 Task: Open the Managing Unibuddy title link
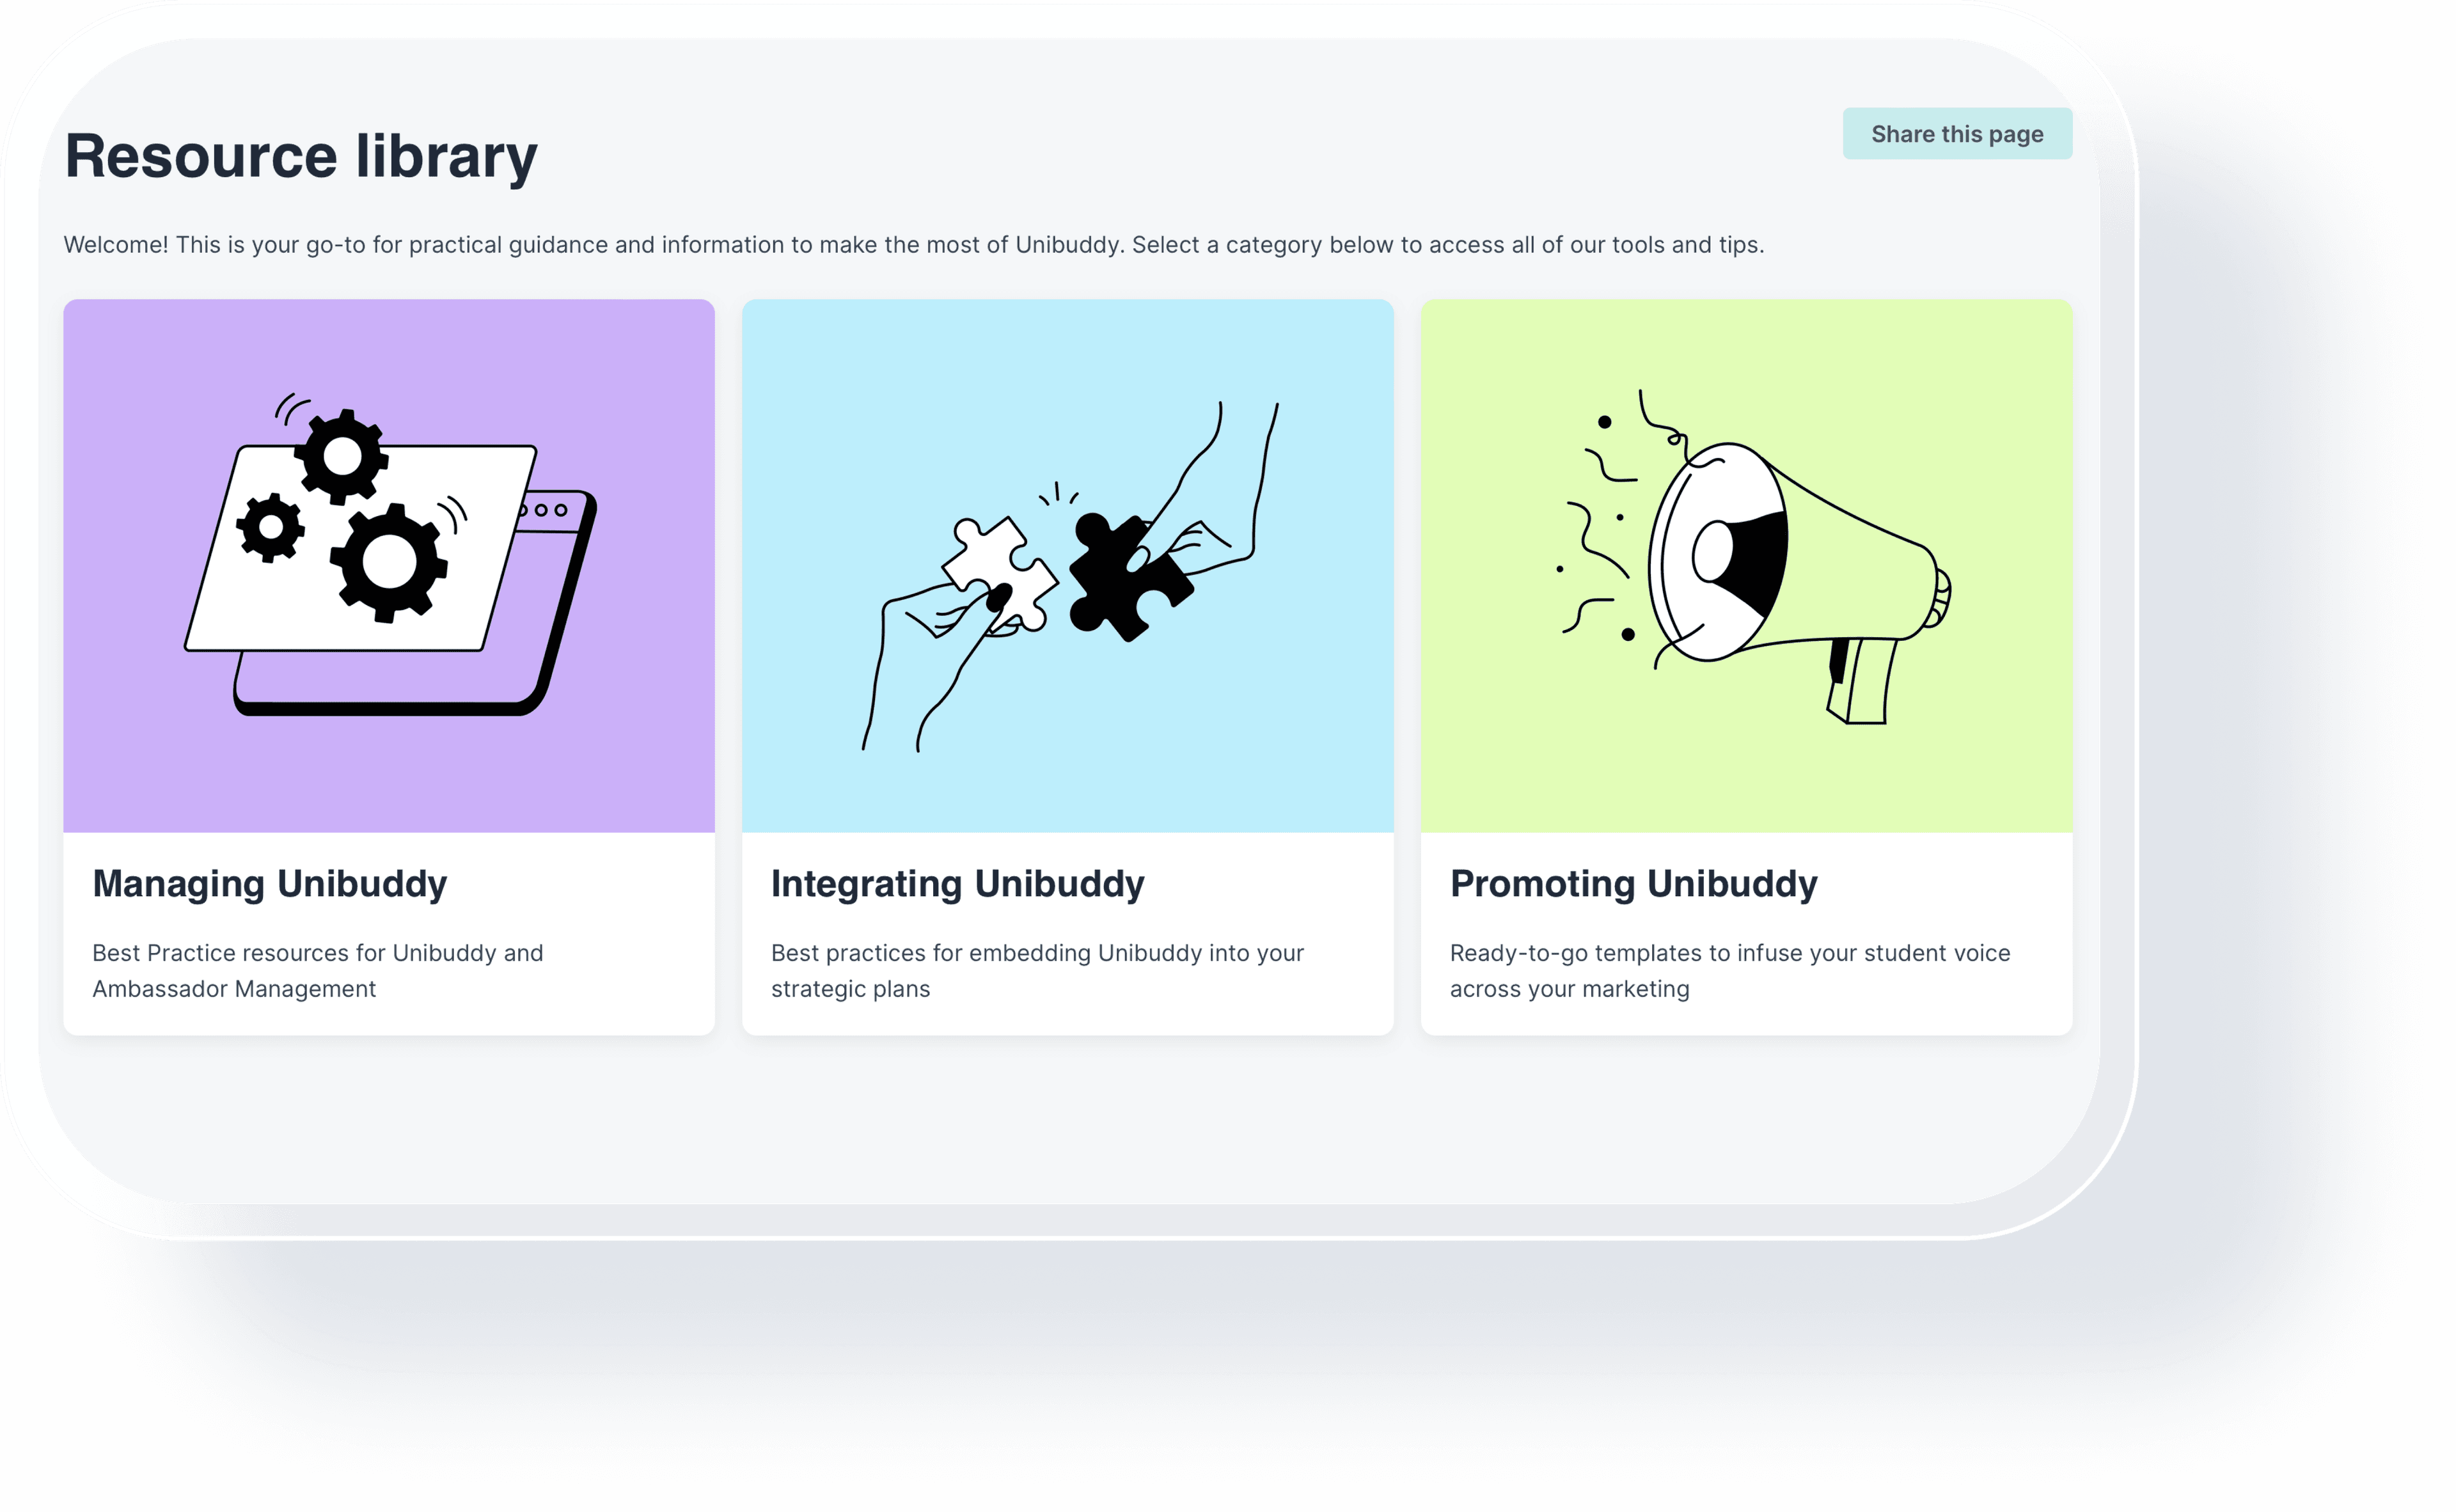(270, 884)
